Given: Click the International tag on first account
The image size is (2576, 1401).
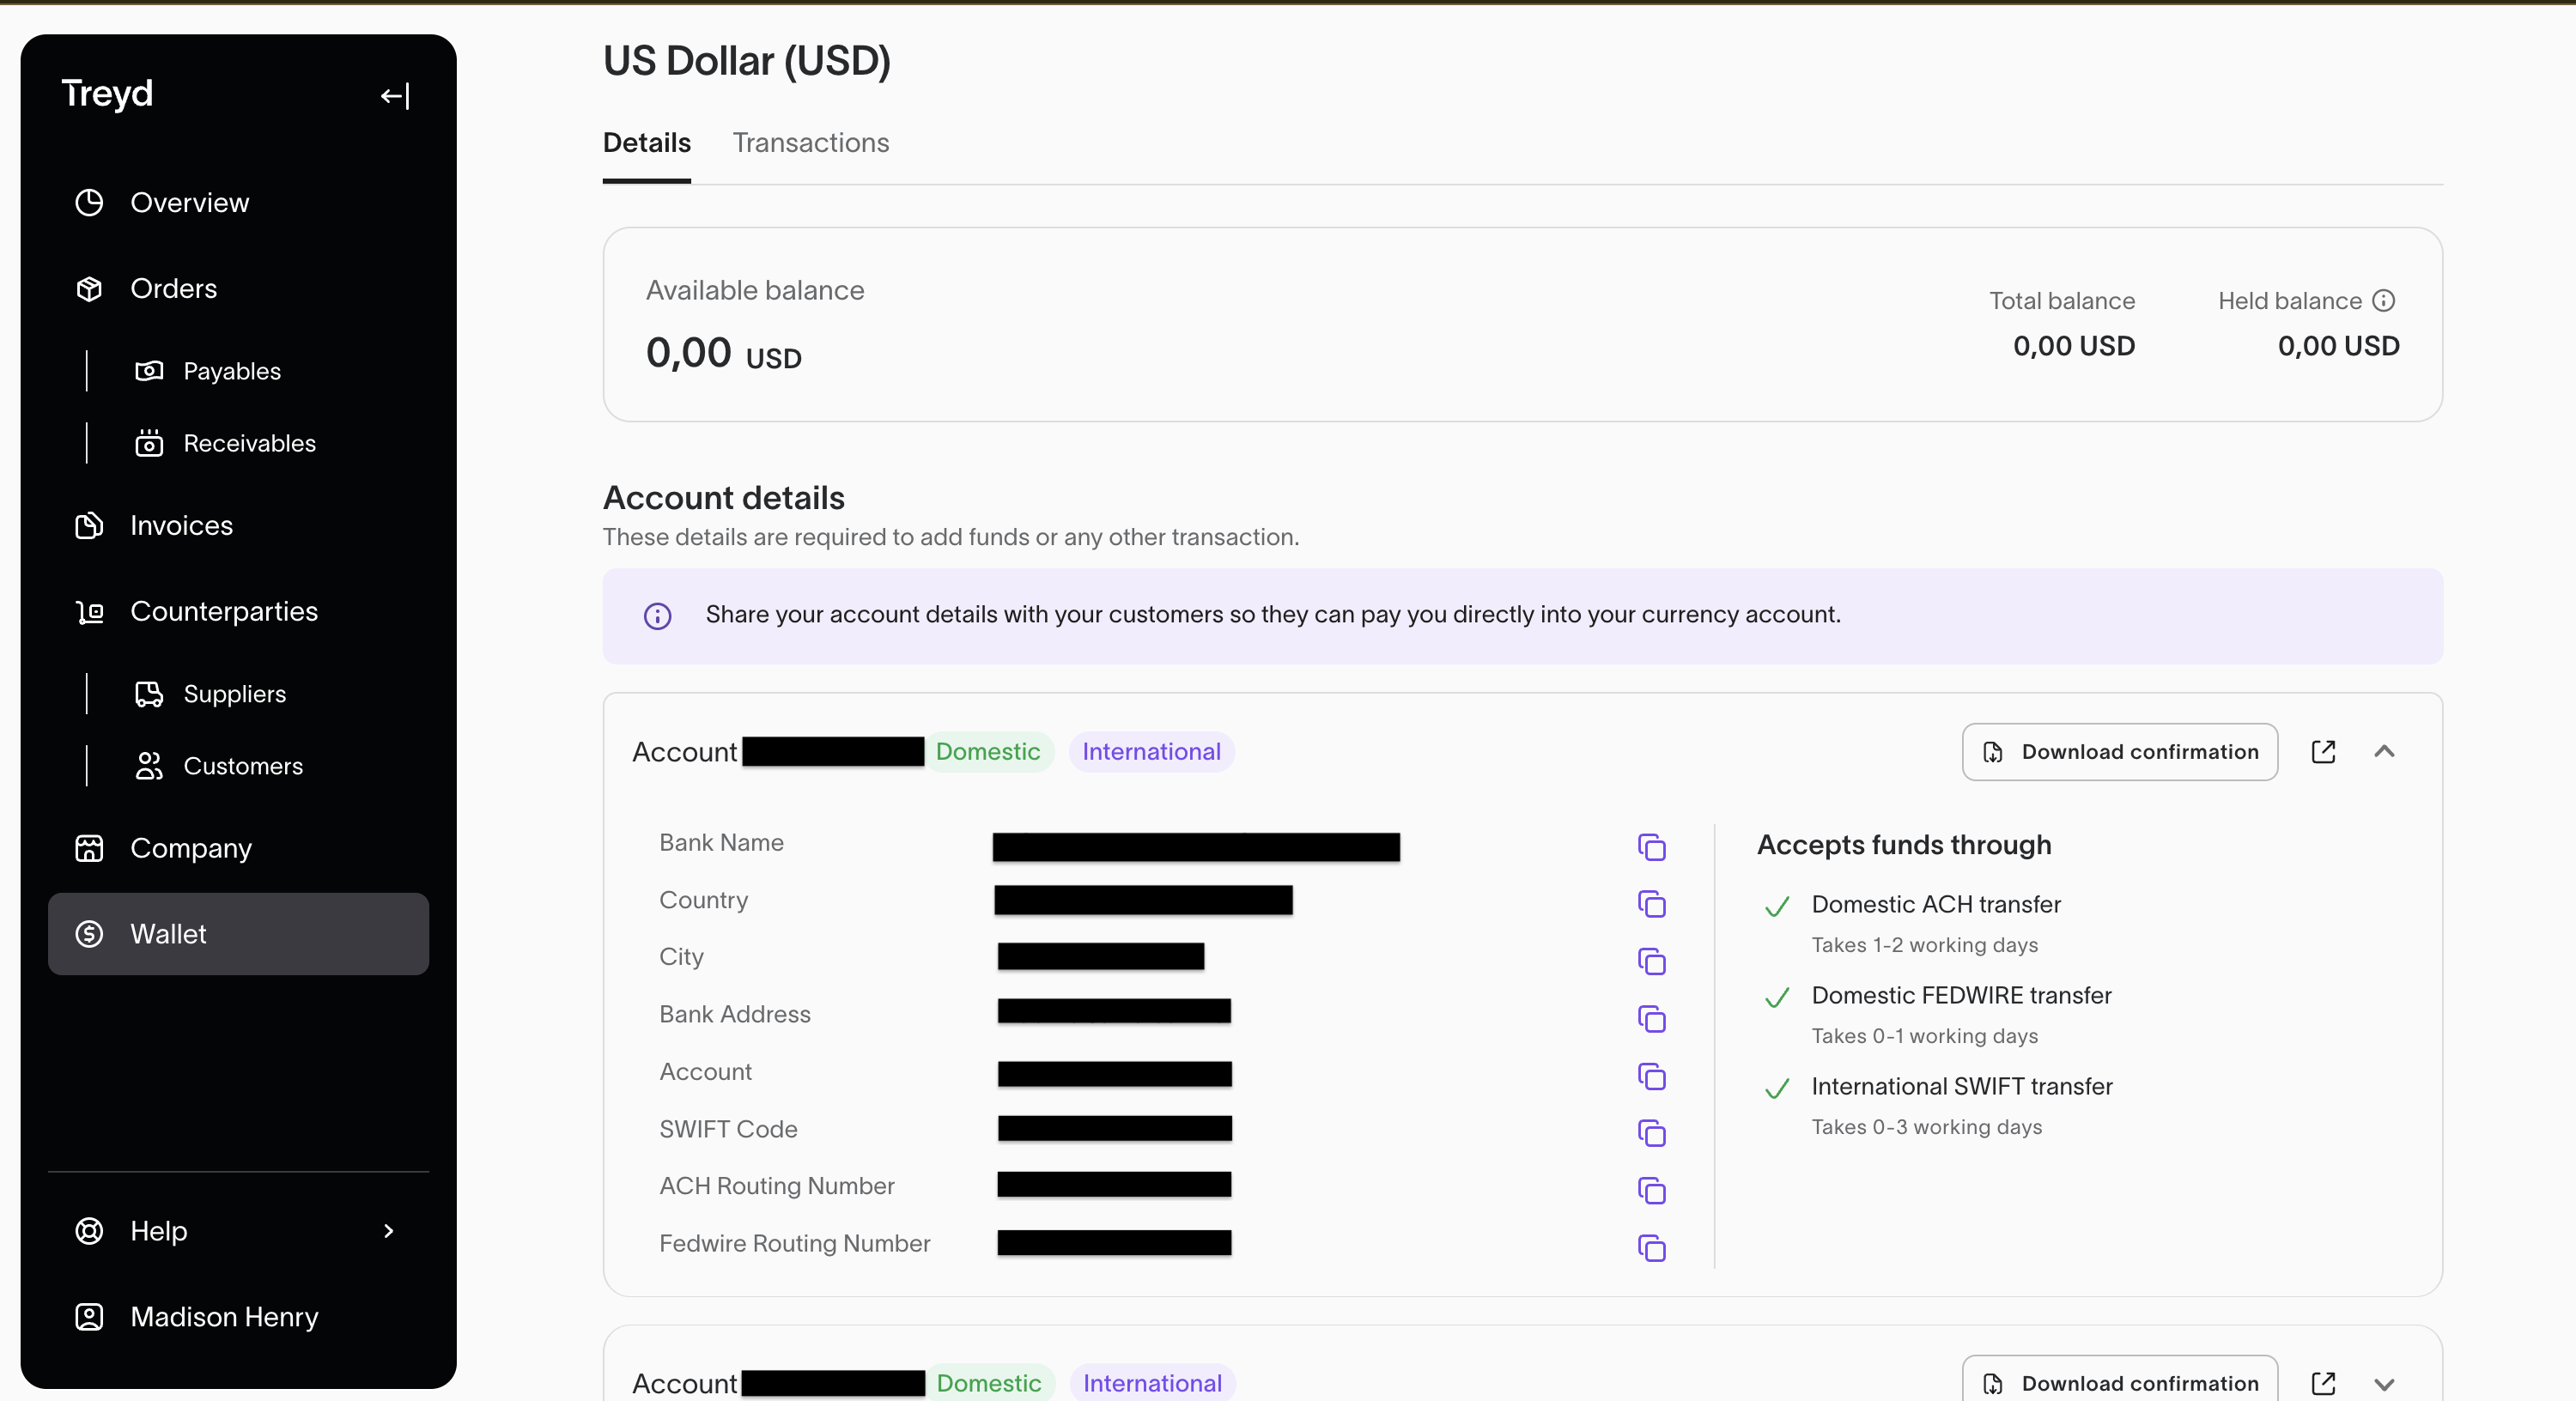Looking at the screenshot, I should point(1150,752).
